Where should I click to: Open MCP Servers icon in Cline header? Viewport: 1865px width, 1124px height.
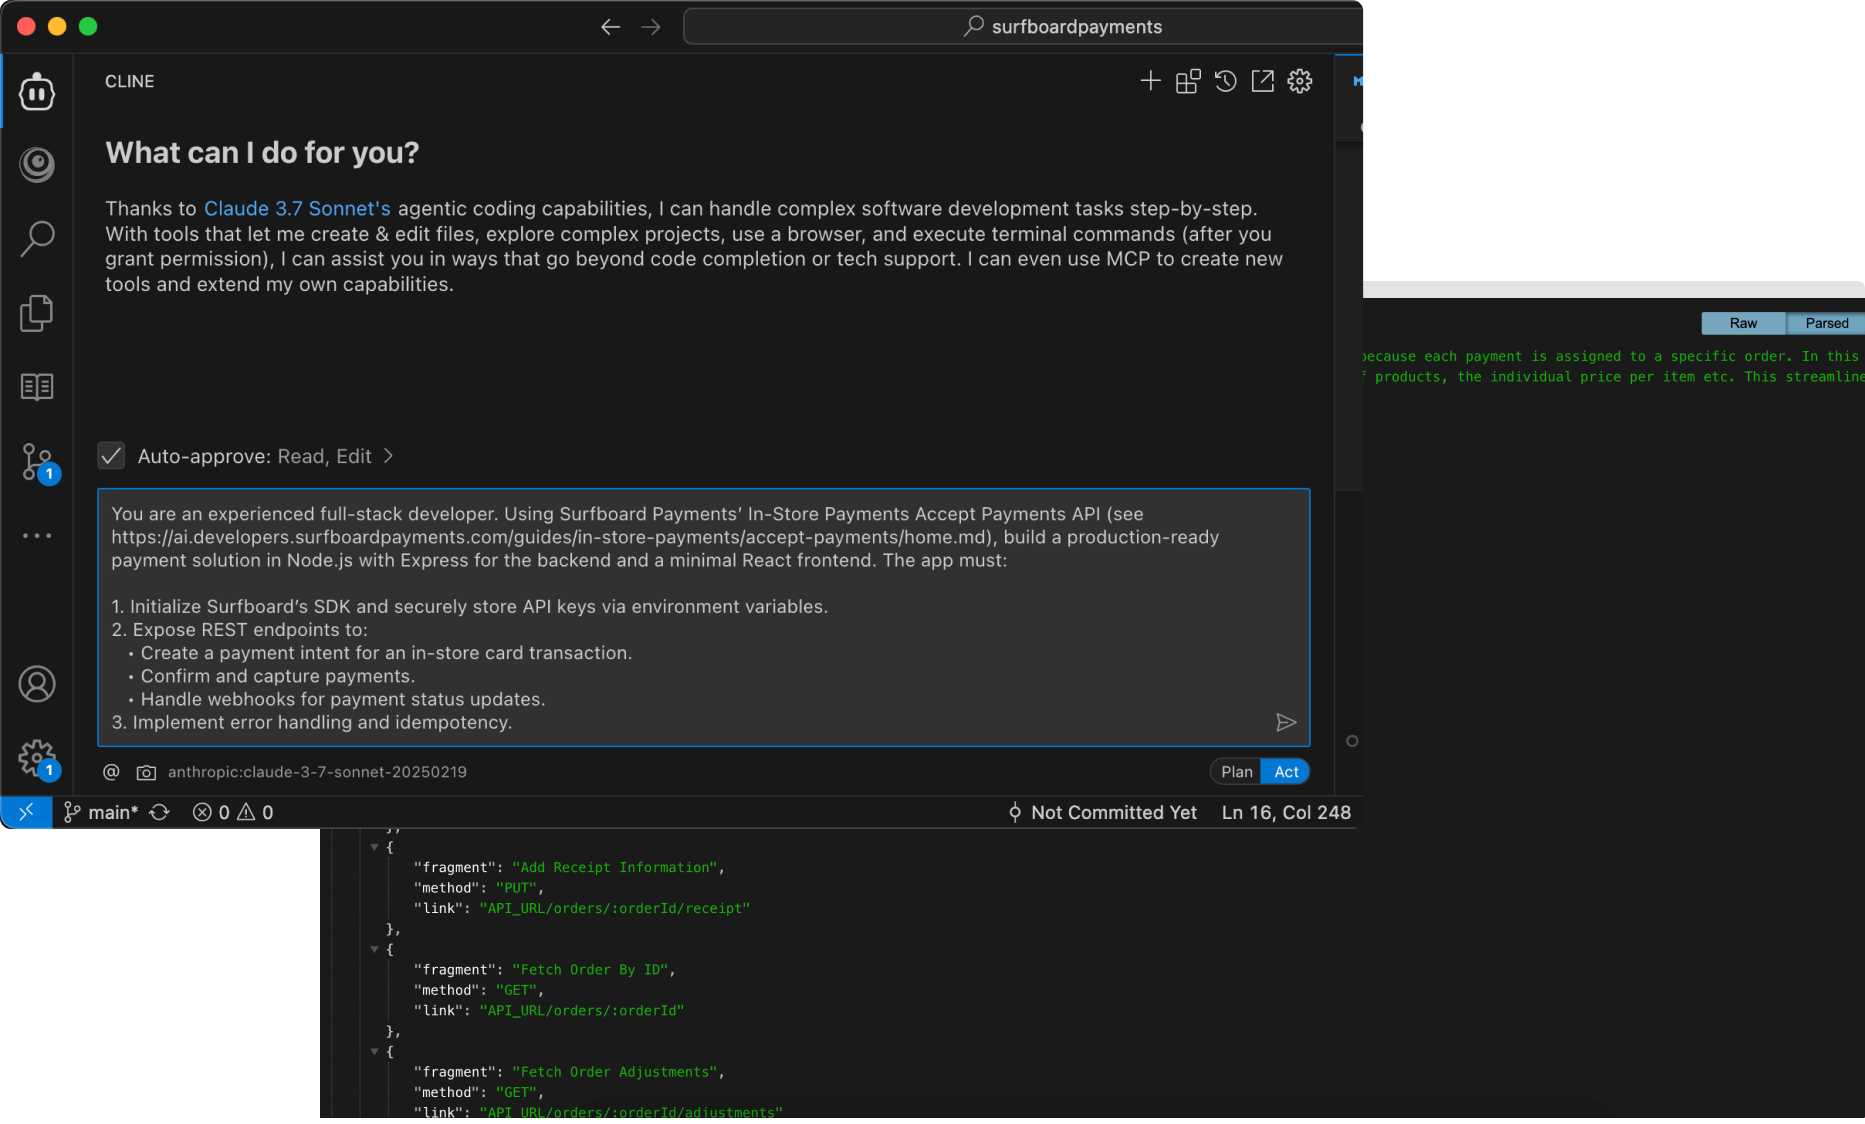(x=1188, y=81)
